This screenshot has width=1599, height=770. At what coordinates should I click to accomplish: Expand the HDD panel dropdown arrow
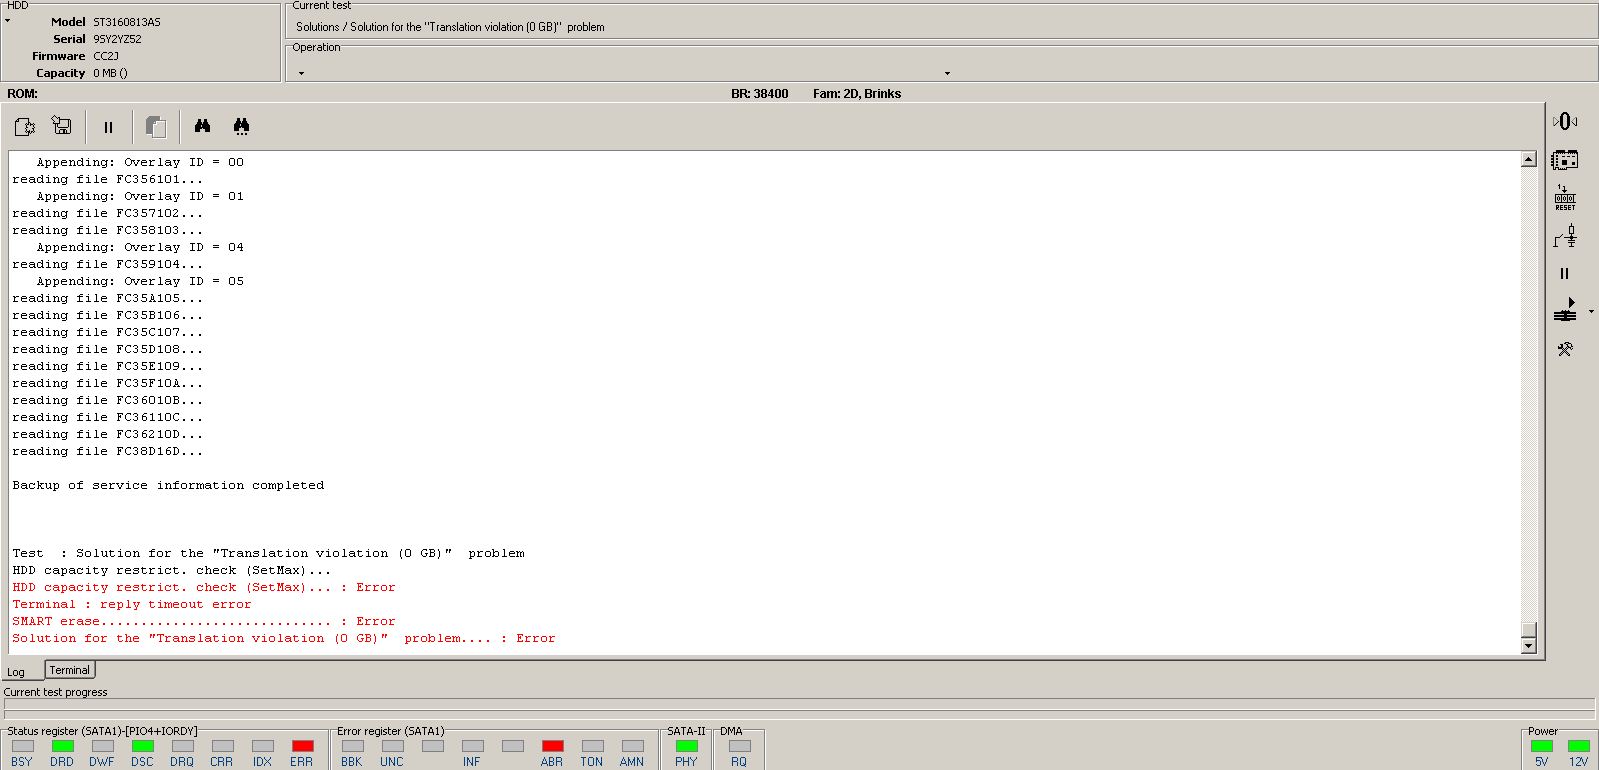7,20
